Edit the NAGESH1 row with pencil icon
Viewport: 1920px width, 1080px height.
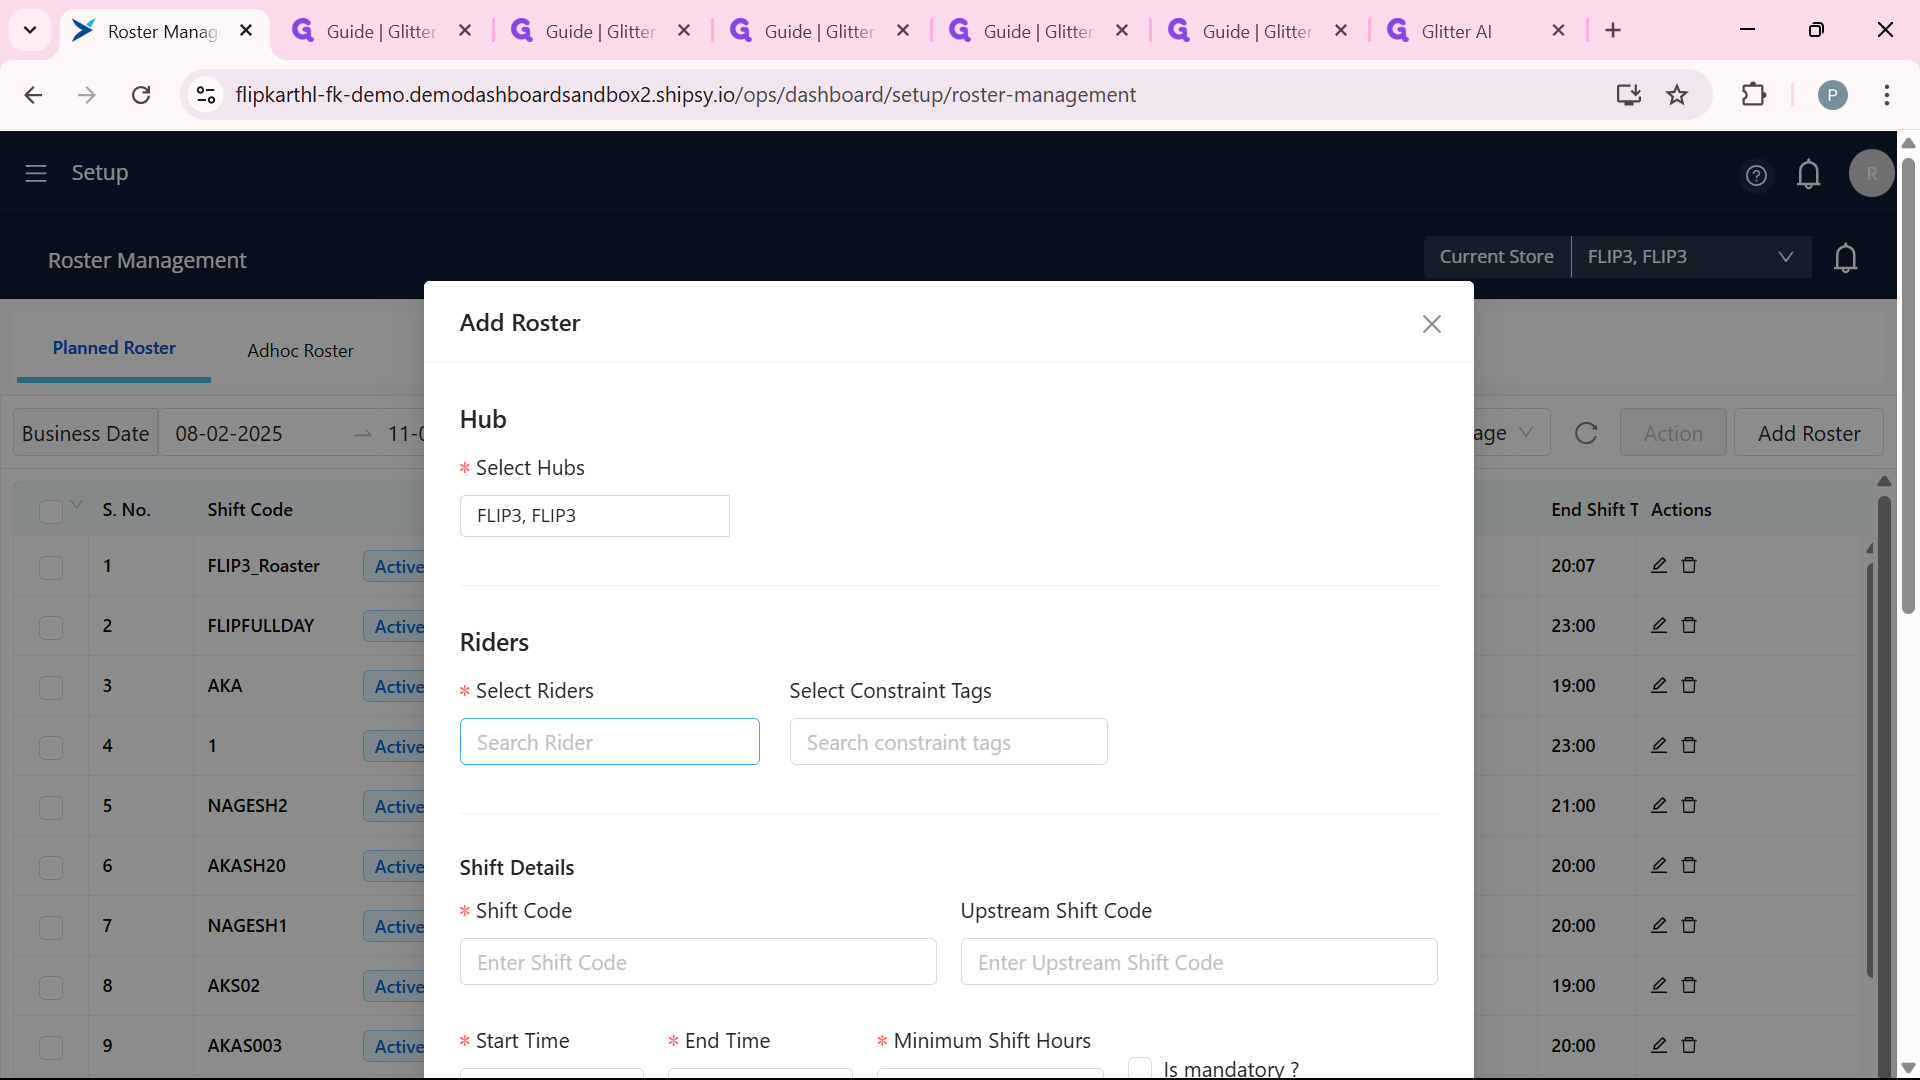pyautogui.click(x=1659, y=925)
